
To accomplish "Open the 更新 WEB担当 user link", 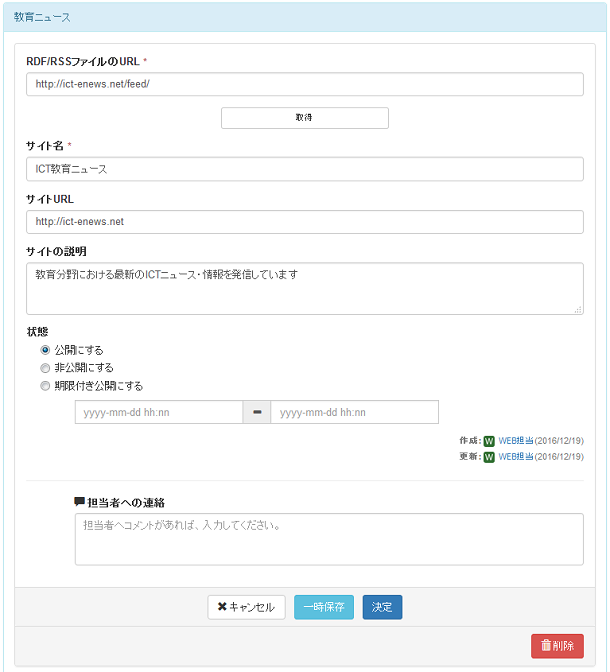I will (516, 457).
